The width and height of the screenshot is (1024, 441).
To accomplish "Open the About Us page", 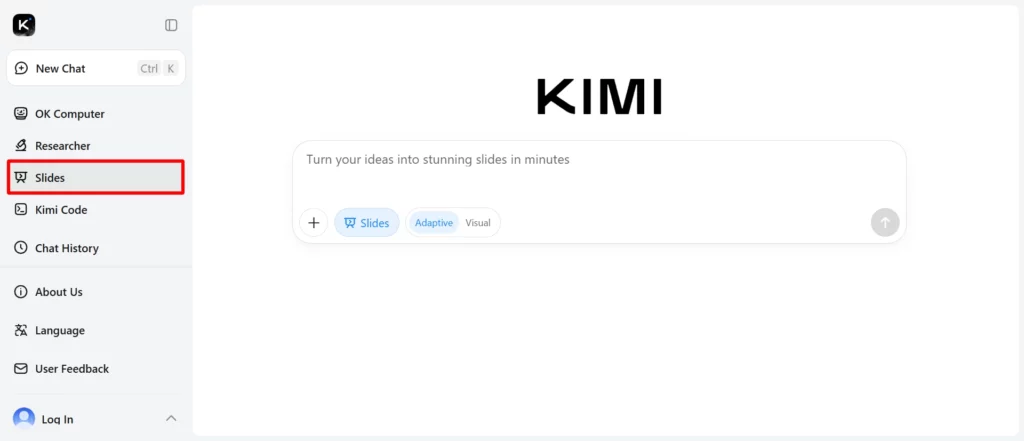I will coord(96,292).
